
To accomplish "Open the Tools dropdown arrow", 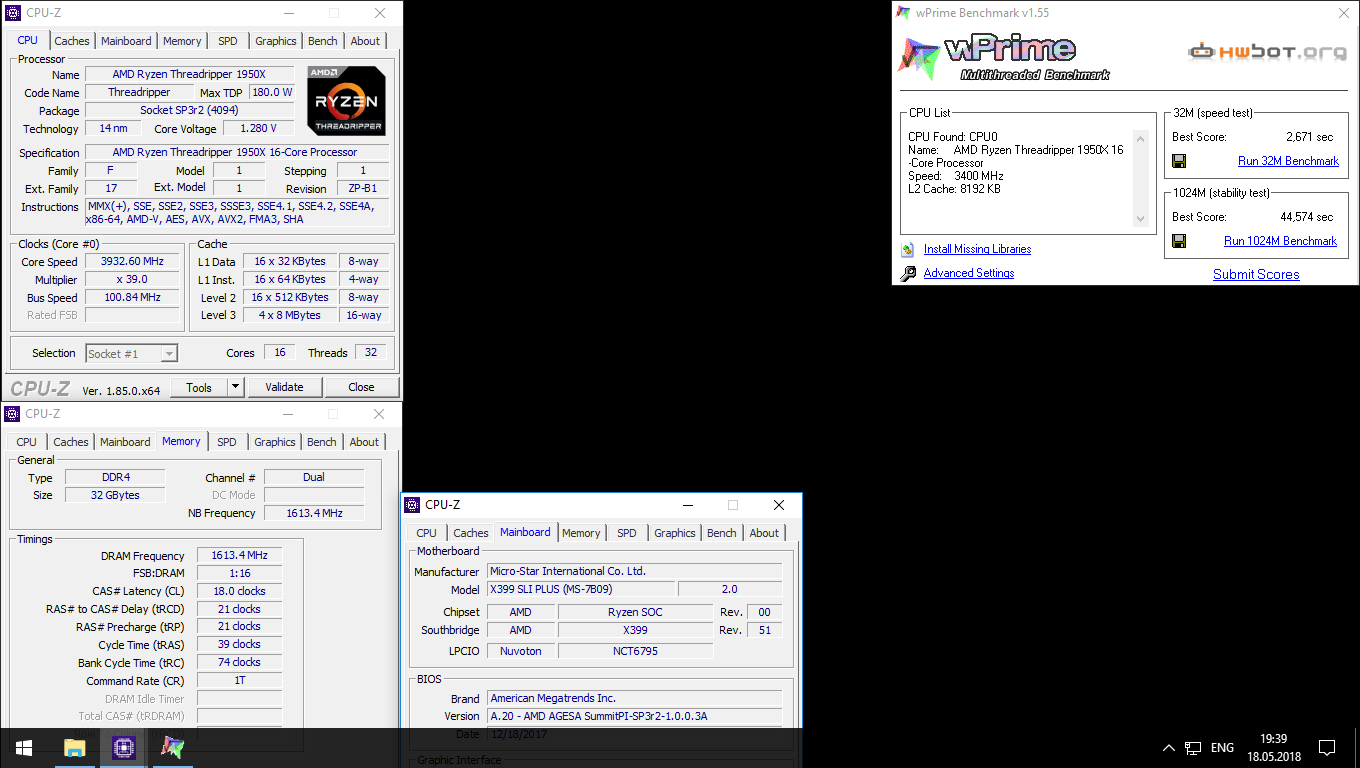I will coord(236,387).
